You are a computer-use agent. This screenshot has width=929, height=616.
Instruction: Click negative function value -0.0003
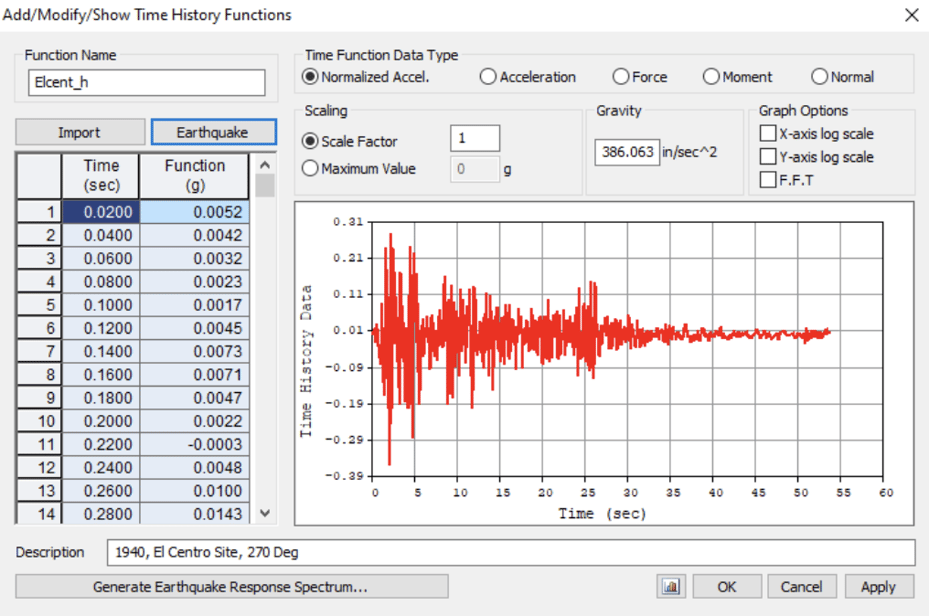pos(194,444)
